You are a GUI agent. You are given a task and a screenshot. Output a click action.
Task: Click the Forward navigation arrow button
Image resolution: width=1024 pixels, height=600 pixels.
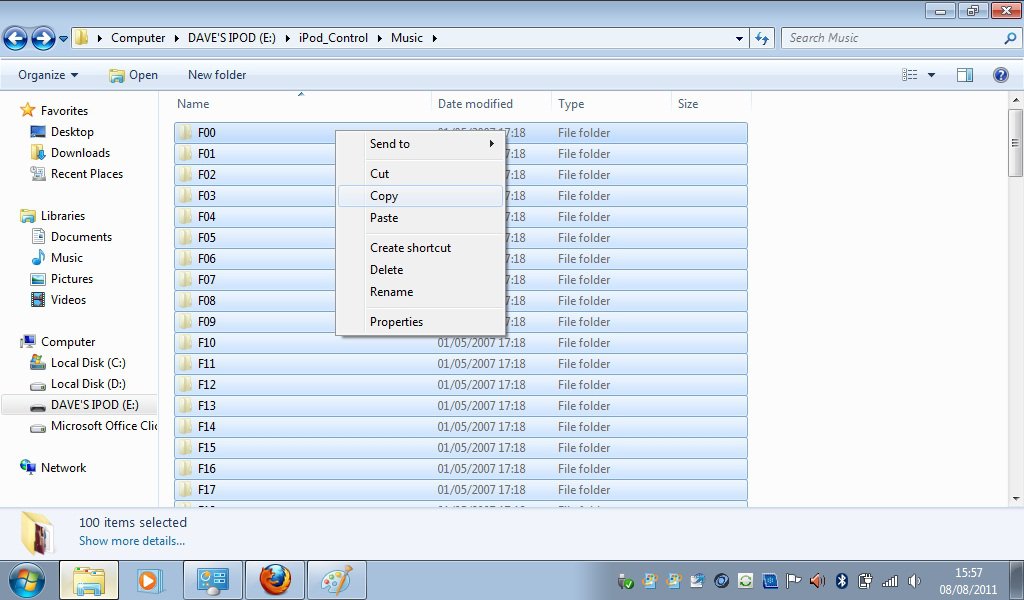coord(42,39)
